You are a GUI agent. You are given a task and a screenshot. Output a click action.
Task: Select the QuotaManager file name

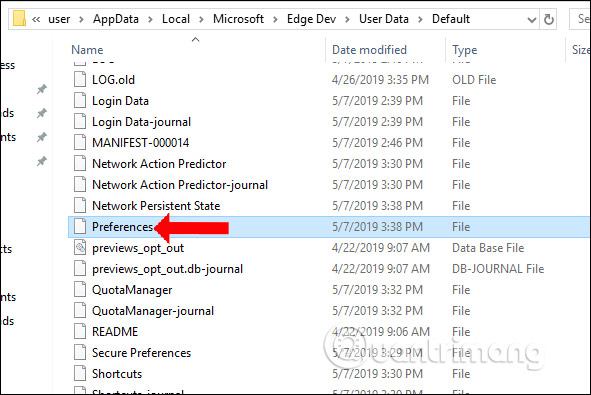pyautogui.click(x=132, y=290)
